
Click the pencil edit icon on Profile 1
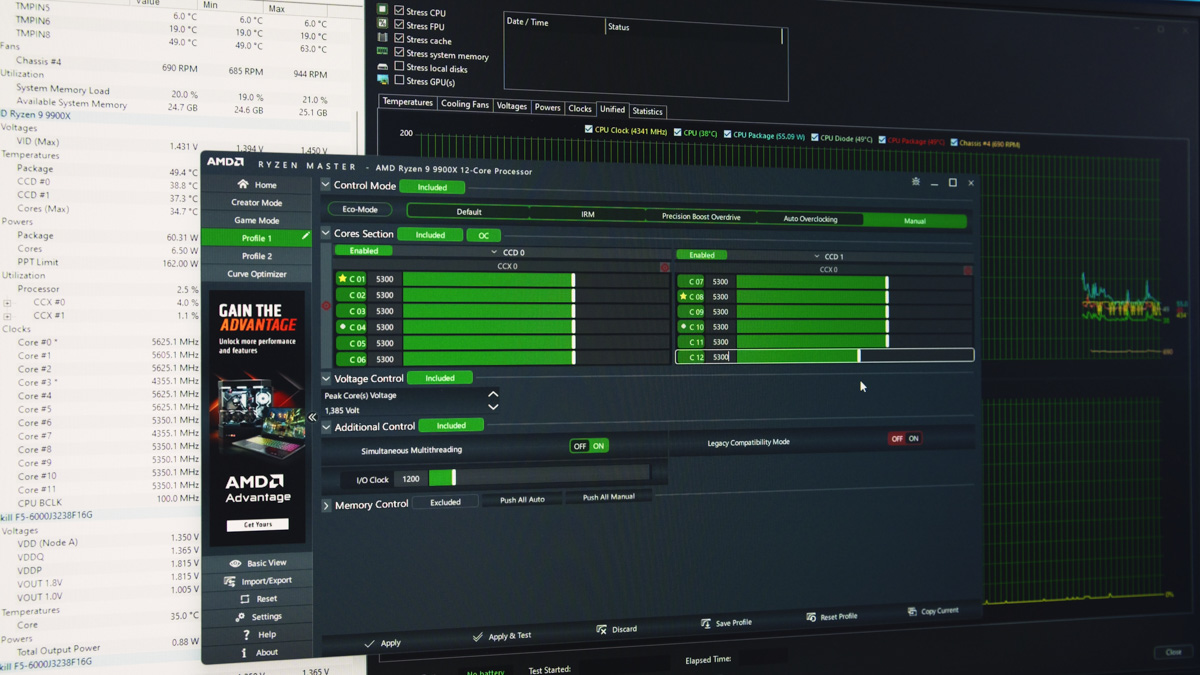click(x=305, y=237)
